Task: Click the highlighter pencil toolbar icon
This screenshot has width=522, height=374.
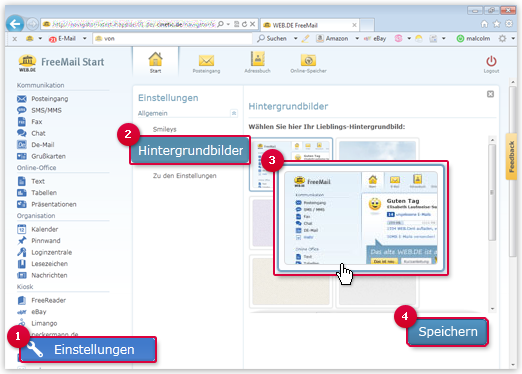Action: [x=305, y=39]
